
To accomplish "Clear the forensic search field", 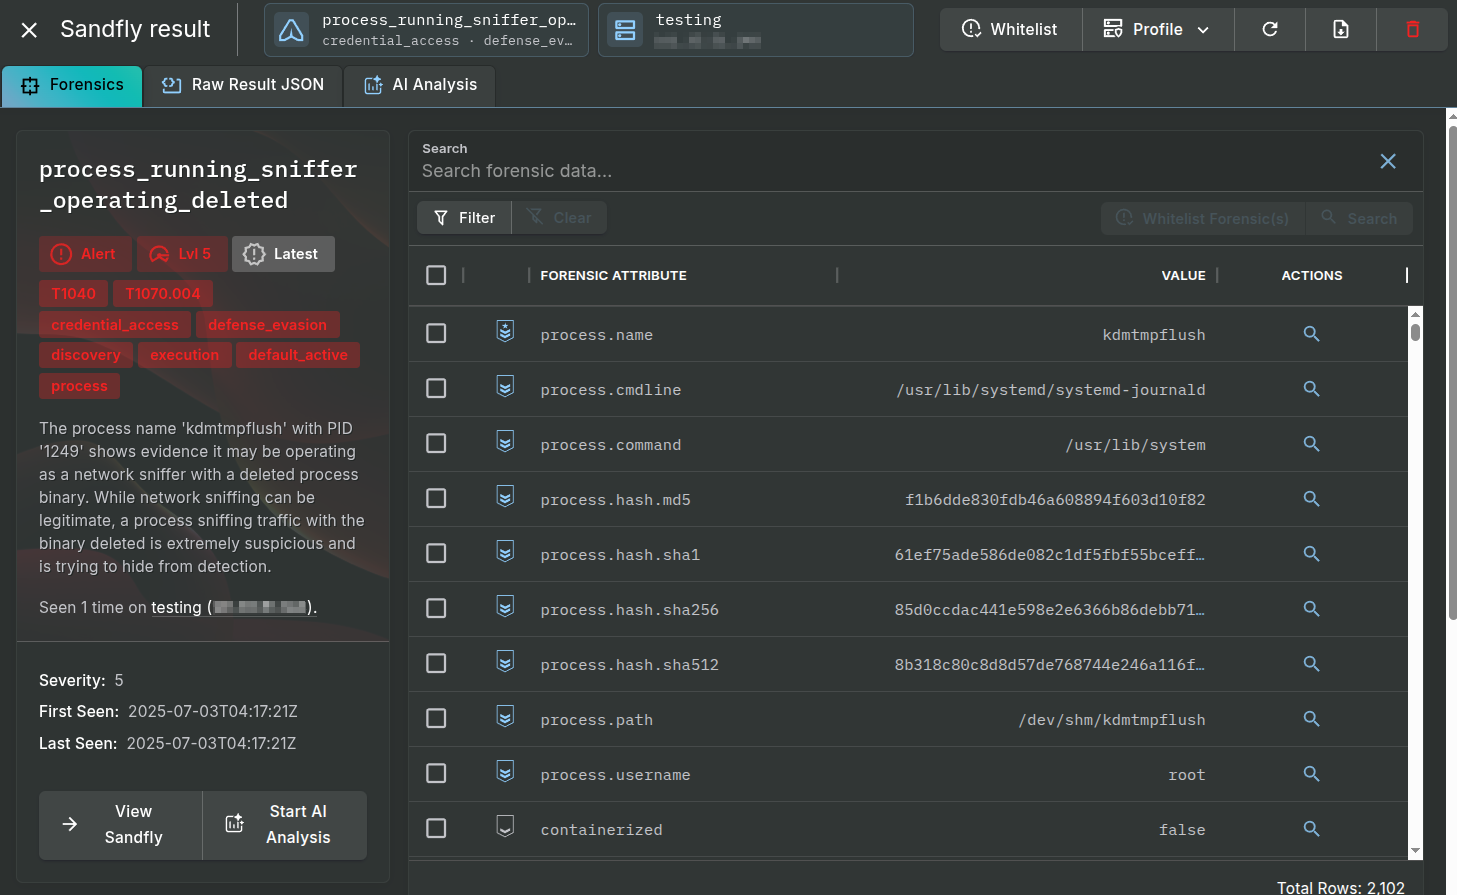I will 1388,161.
